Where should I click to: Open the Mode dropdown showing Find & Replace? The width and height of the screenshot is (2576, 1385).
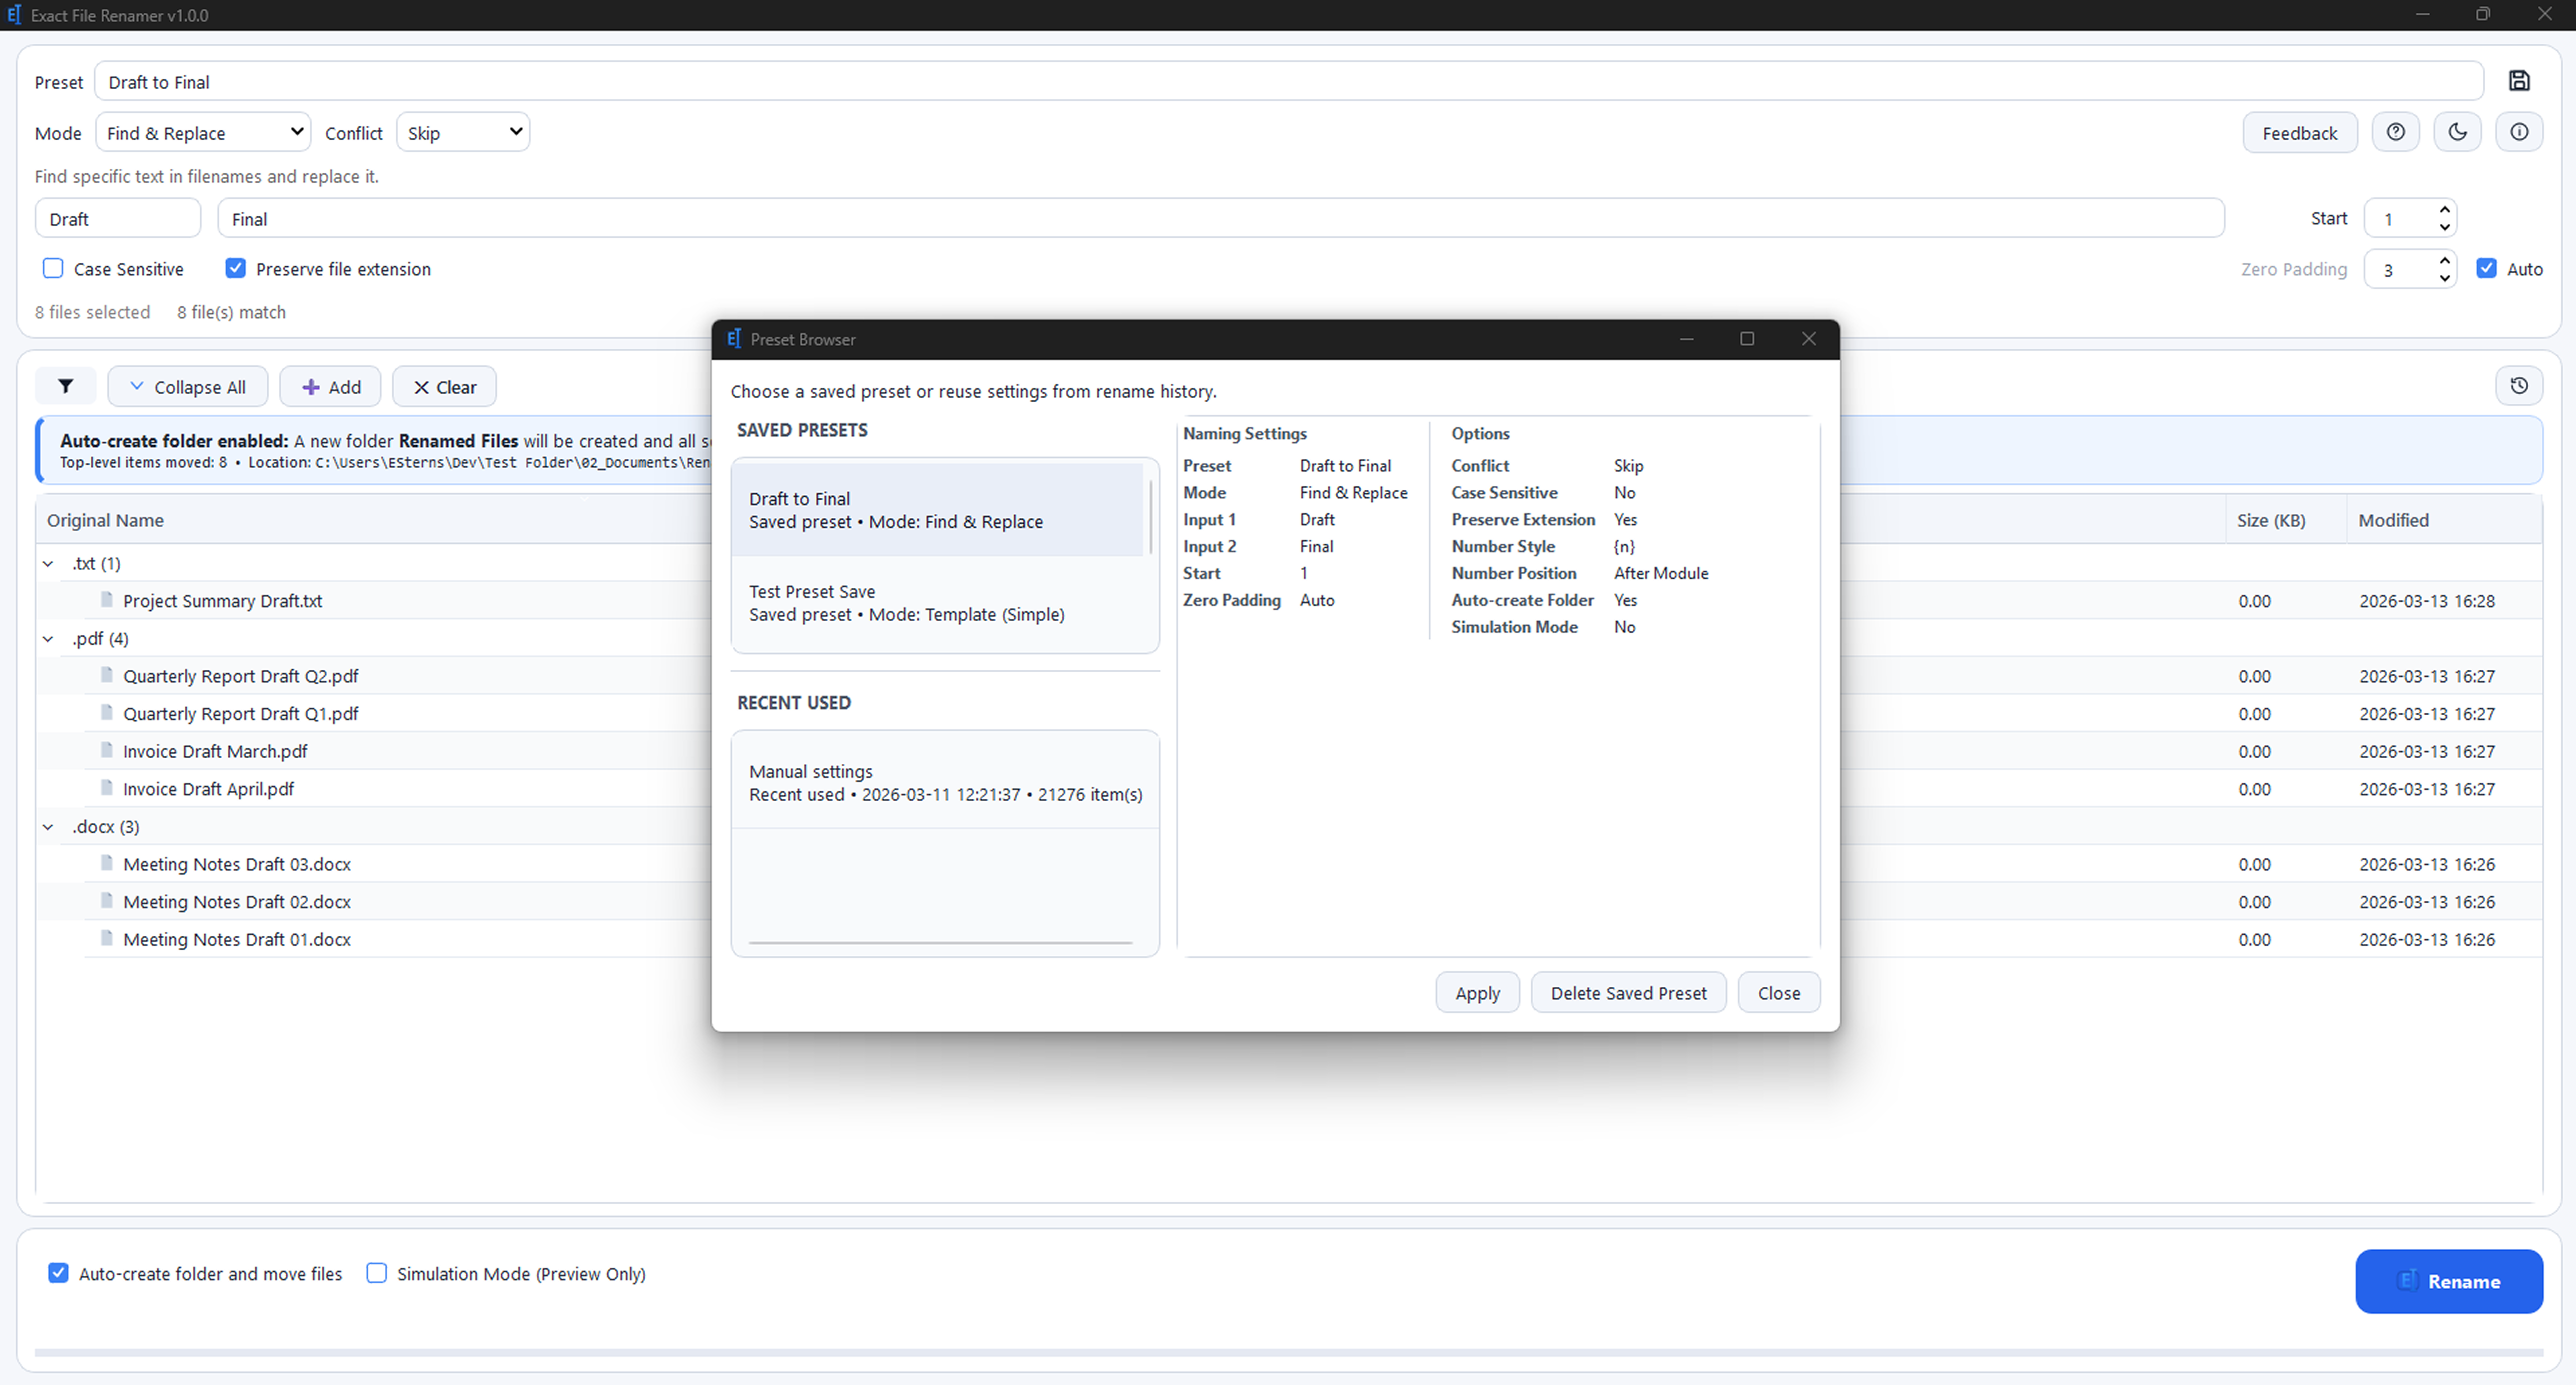click(x=202, y=131)
